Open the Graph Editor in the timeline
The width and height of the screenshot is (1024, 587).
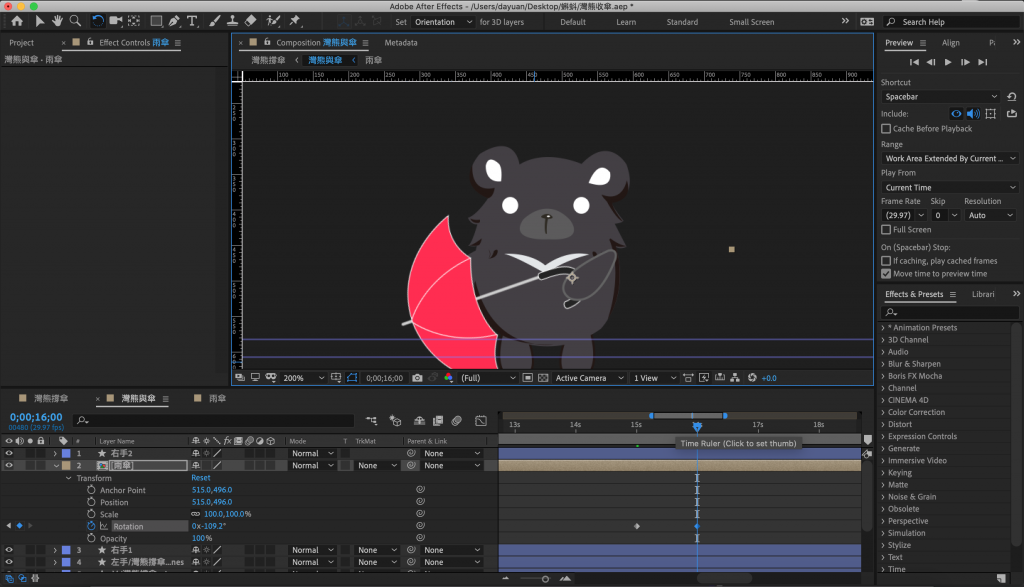(481, 421)
